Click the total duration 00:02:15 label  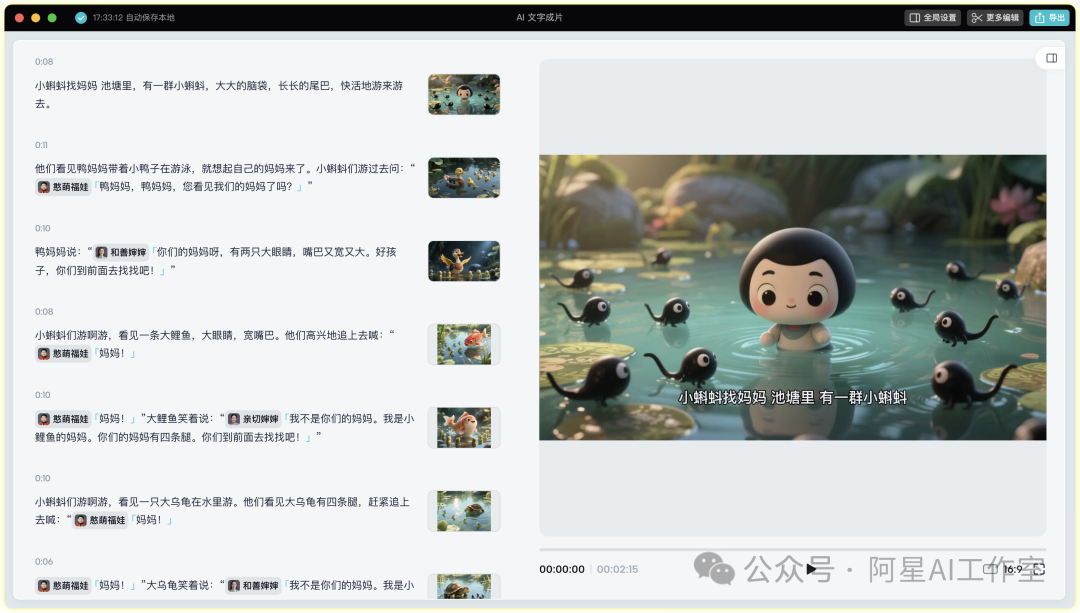click(617, 569)
